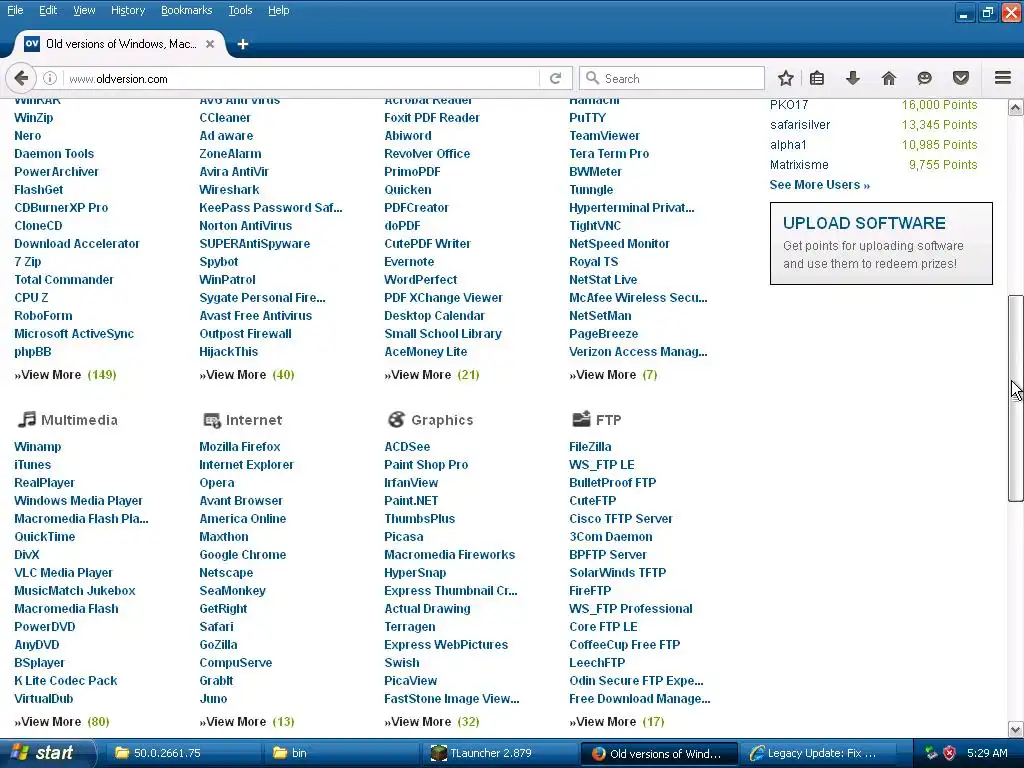Switch to Legacy Update Internet Explorer window
The width and height of the screenshot is (1024, 768).
(x=819, y=753)
